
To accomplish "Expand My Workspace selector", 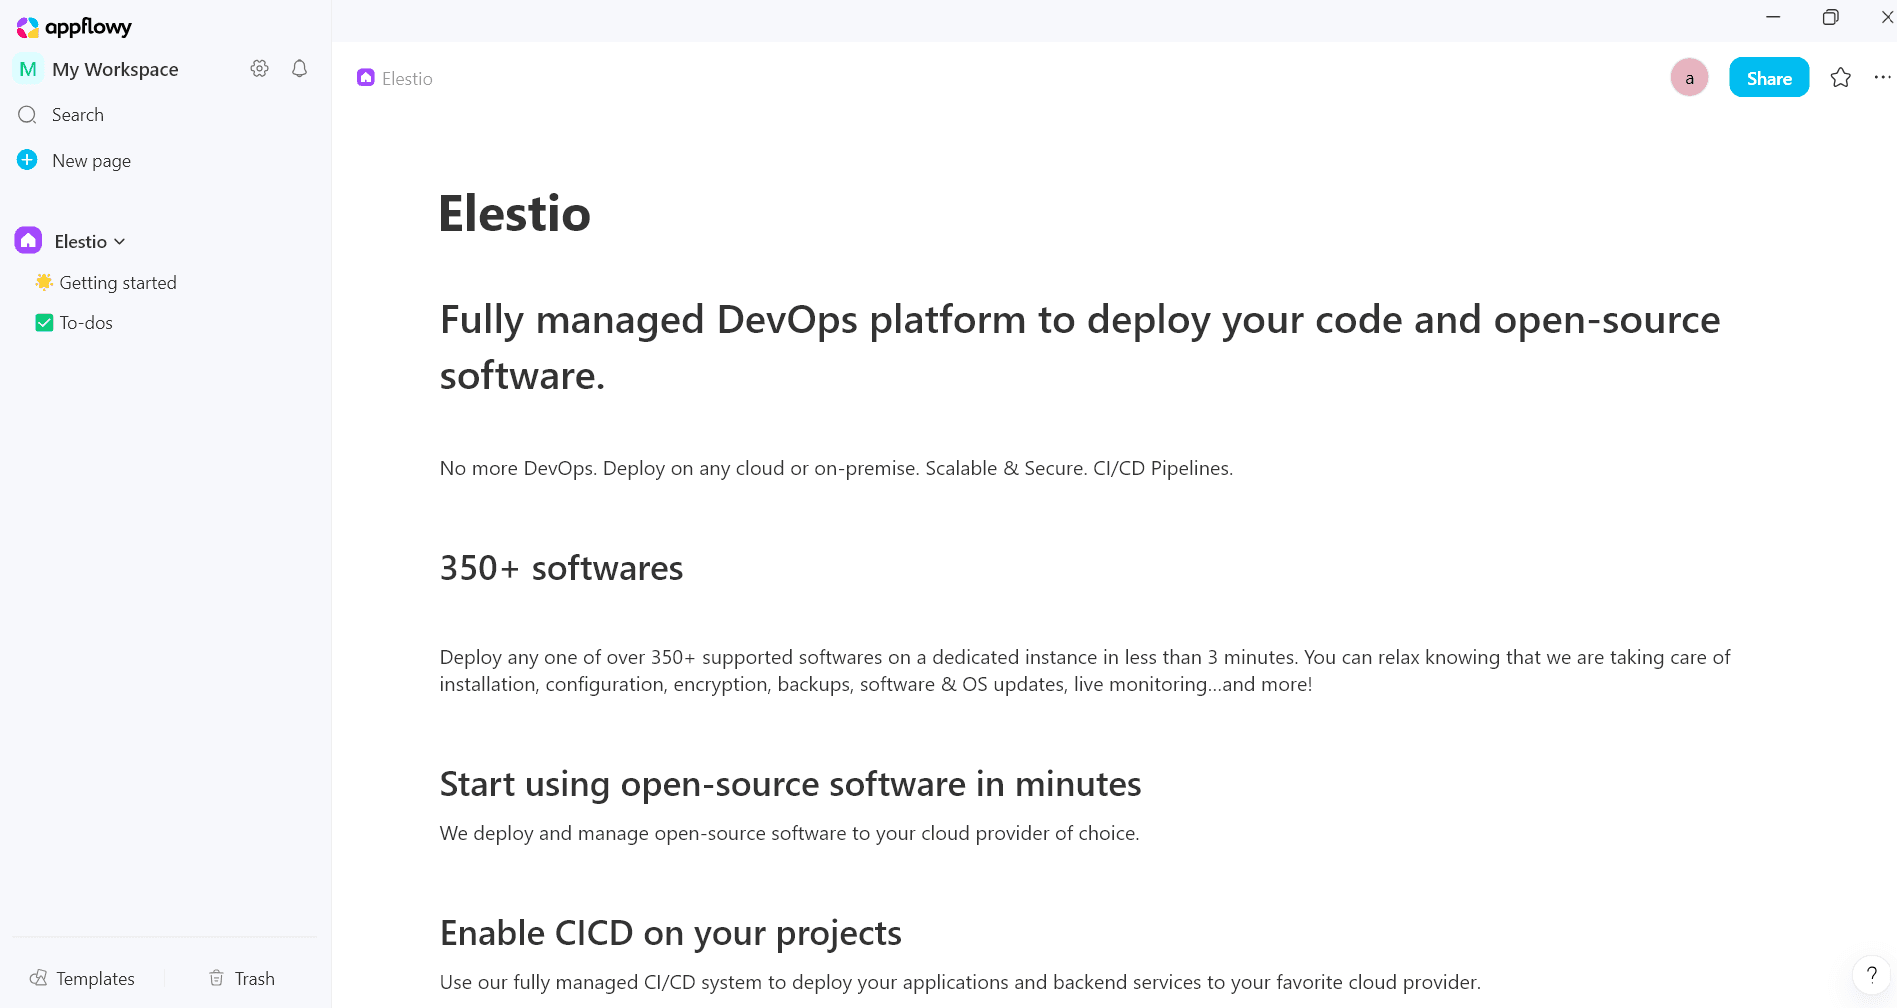I will coord(115,69).
